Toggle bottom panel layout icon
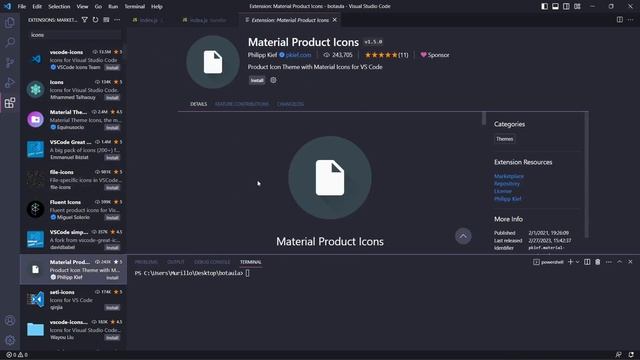This screenshot has width=640, height=360. coord(556,6)
